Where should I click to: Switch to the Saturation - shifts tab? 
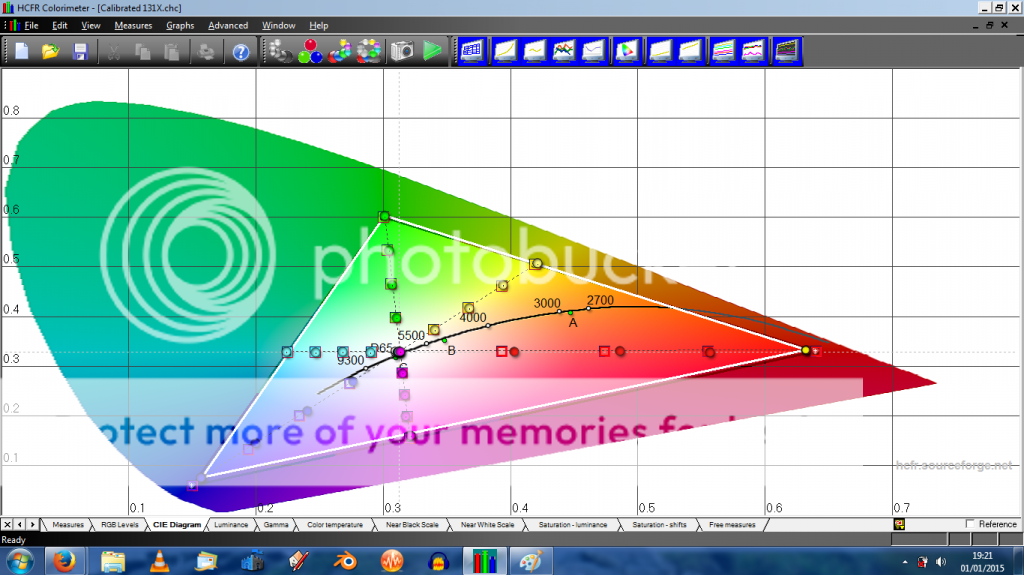coord(659,525)
